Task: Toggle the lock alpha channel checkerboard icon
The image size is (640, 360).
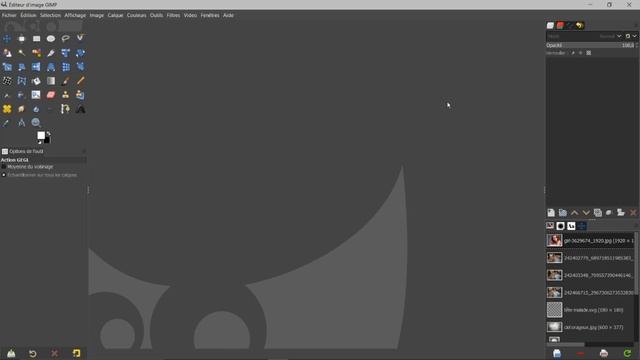Action: [x=589, y=53]
